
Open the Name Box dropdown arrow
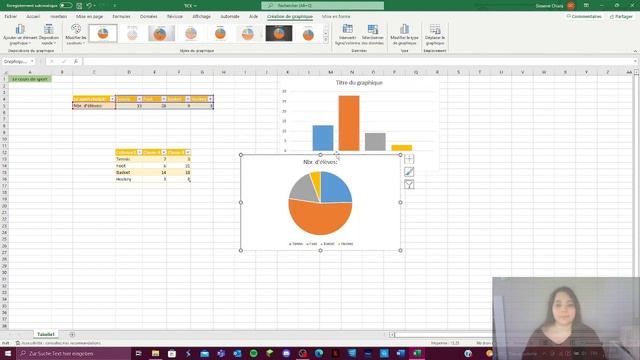point(32,61)
